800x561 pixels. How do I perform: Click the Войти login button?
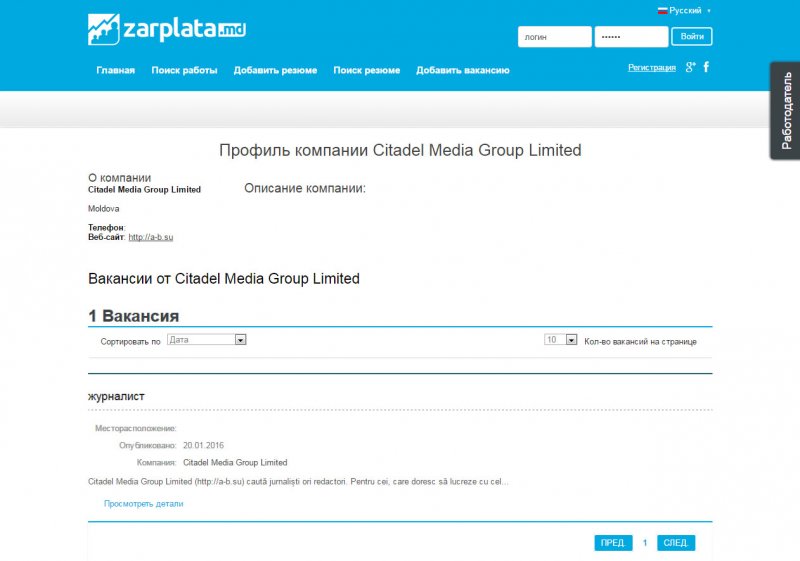pyautogui.click(x=692, y=37)
